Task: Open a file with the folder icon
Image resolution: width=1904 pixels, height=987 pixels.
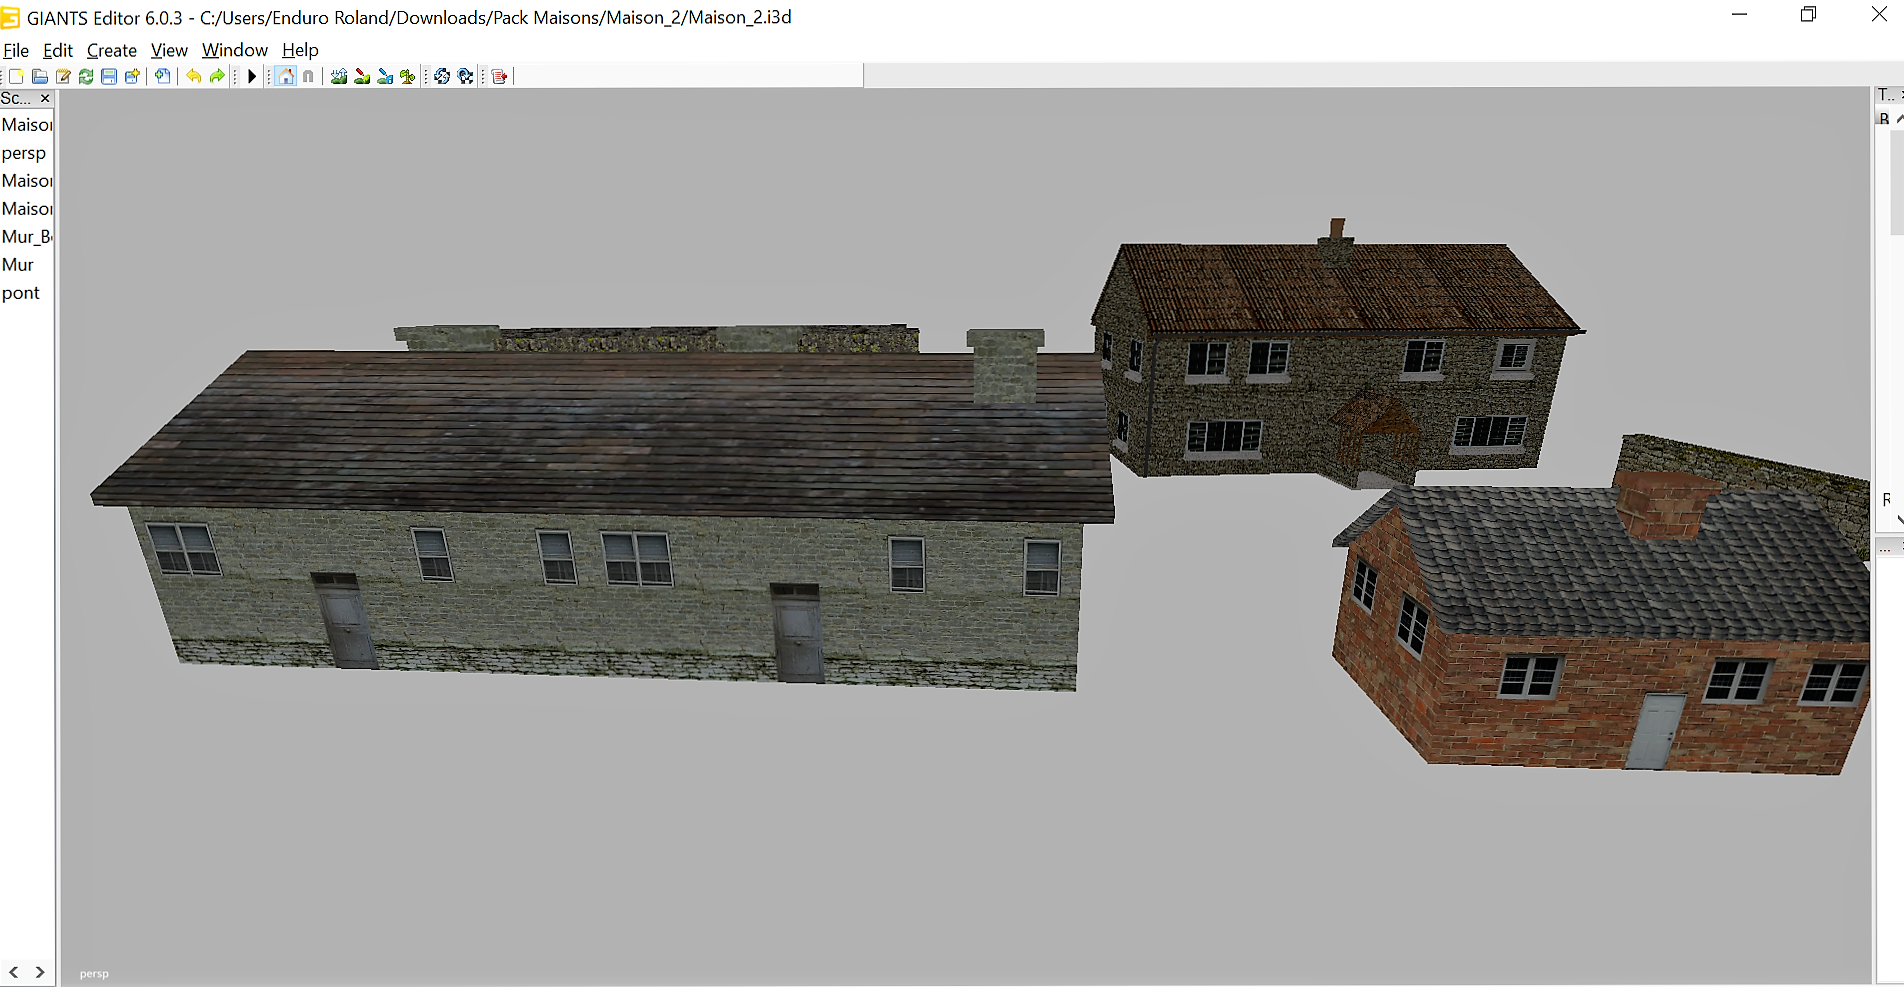Action: pos(40,76)
